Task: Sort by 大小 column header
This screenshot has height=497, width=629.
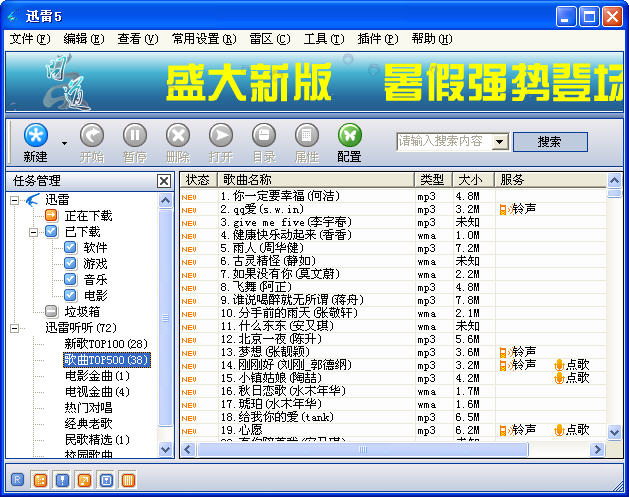Action: [473, 180]
